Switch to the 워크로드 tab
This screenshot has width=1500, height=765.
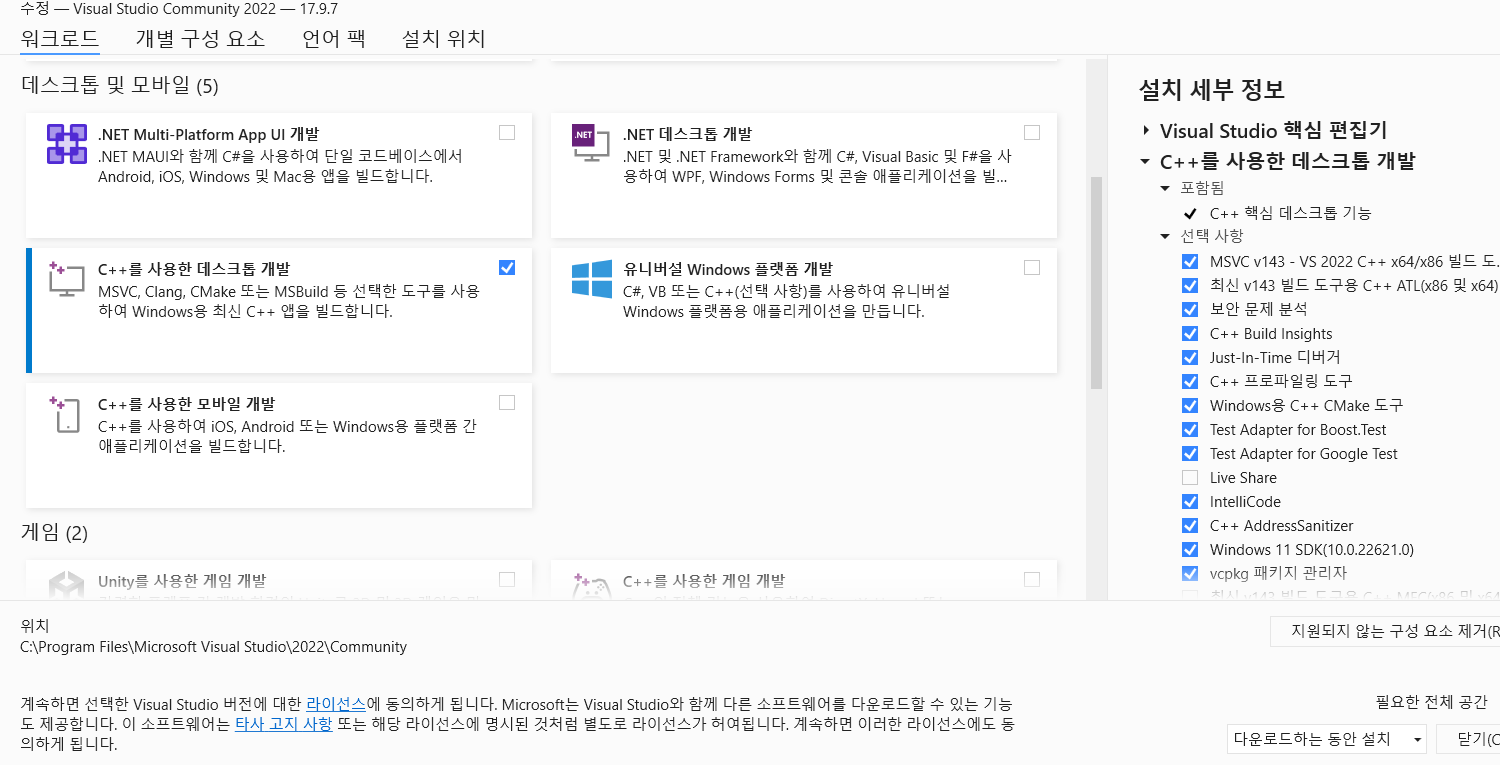59,39
